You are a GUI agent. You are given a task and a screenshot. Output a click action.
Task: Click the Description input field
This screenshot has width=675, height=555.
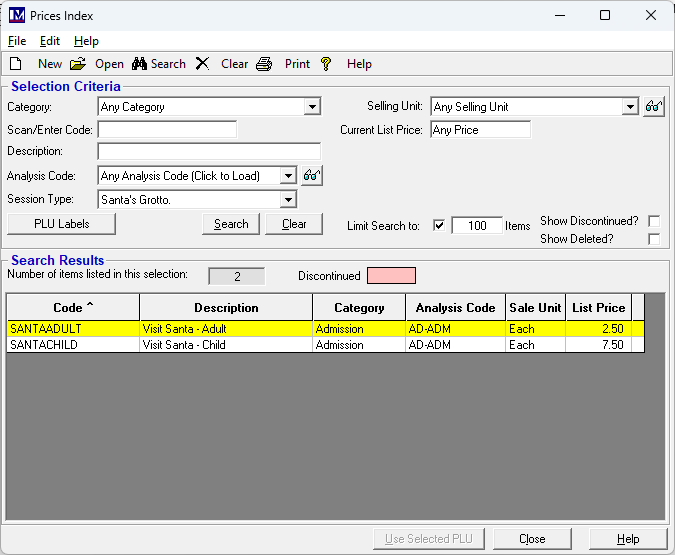(209, 151)
